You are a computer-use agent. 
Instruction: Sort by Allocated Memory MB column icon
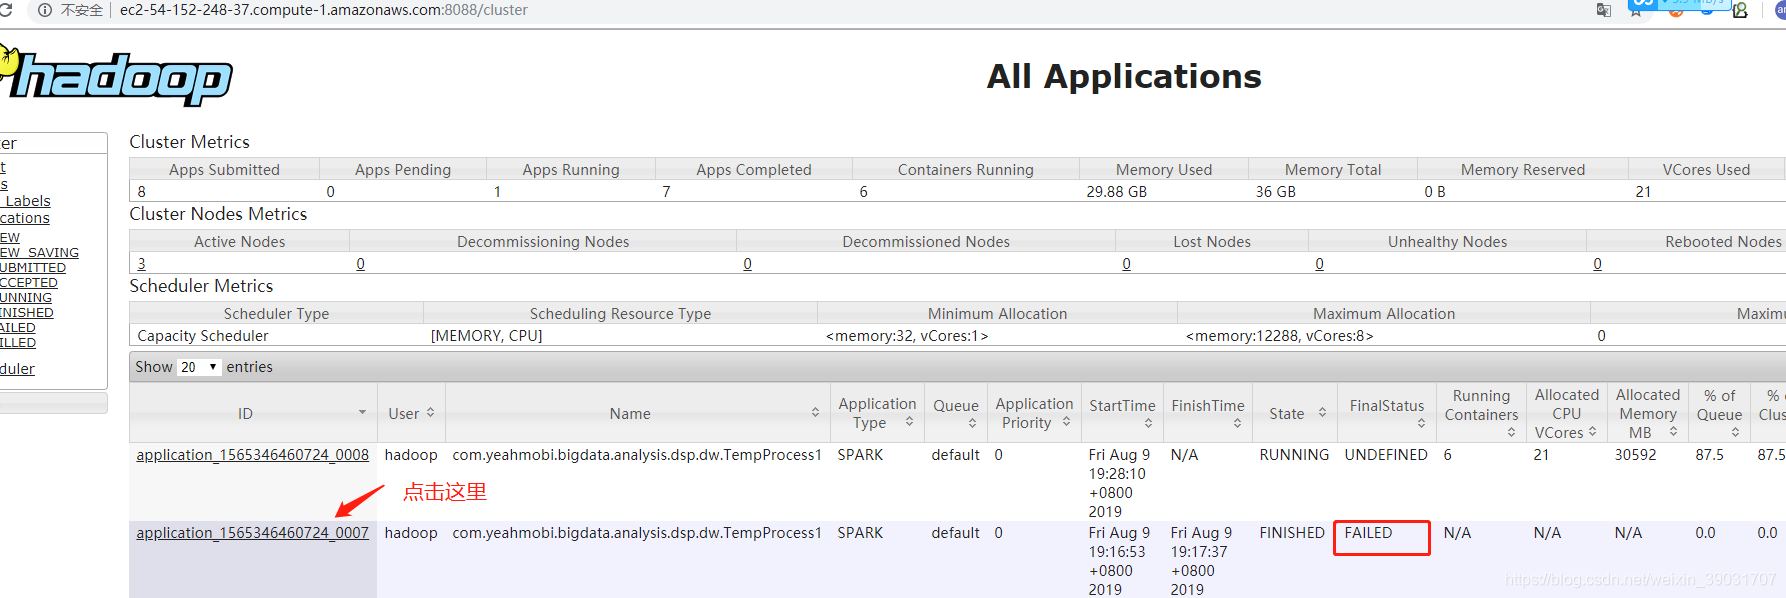(1672, 432)
